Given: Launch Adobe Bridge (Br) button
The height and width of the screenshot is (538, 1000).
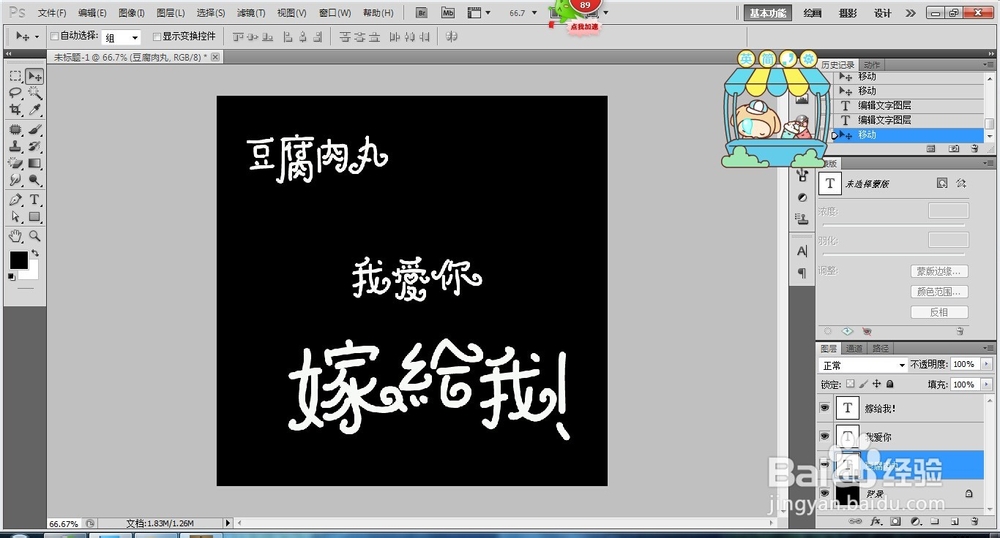Looking at the screenshot, I should (422, 12).
